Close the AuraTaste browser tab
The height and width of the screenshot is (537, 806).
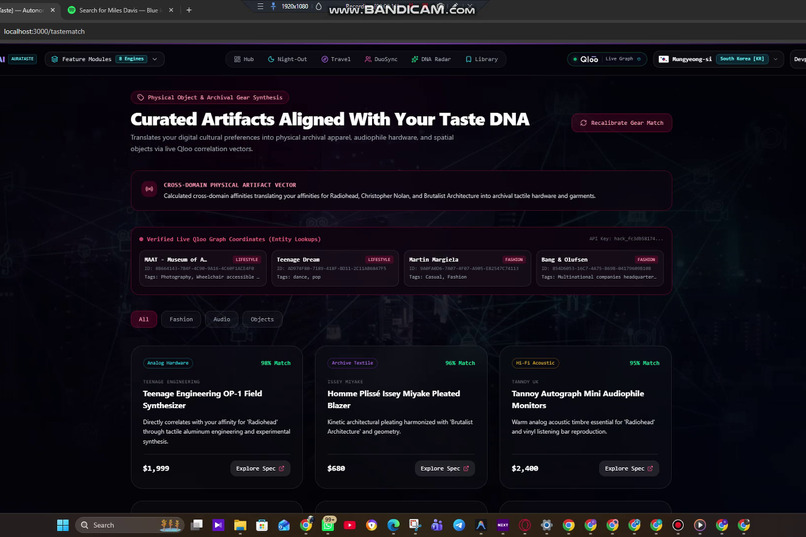click(x=52, y=10)
